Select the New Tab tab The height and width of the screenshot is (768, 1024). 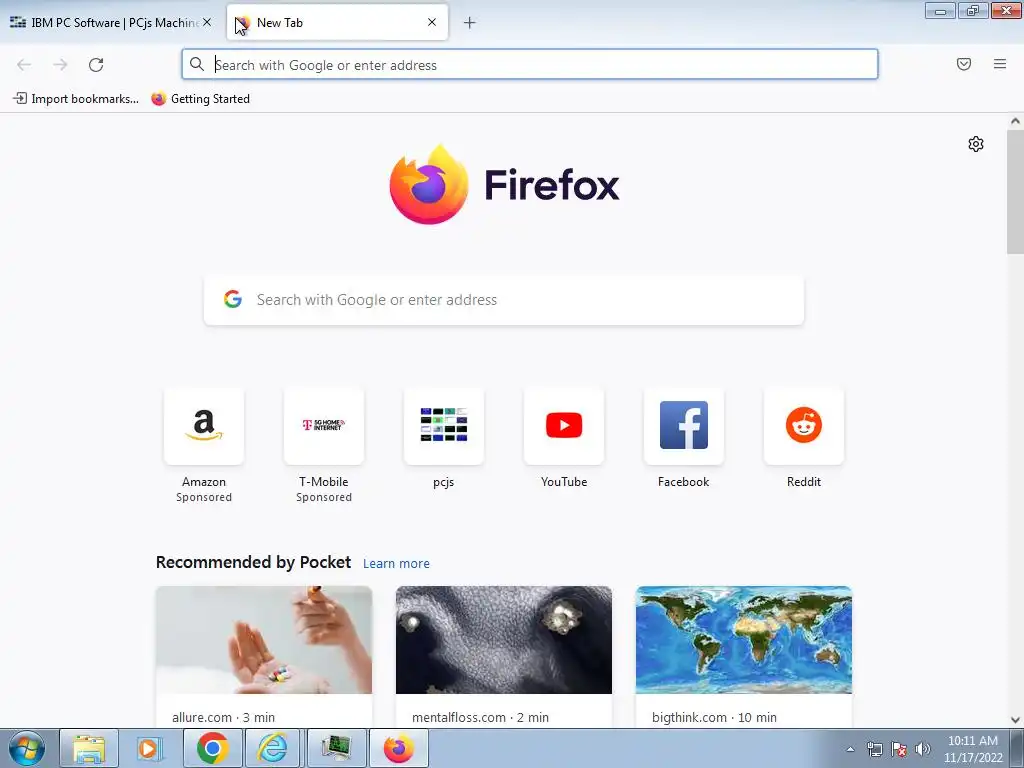point(337,23)
